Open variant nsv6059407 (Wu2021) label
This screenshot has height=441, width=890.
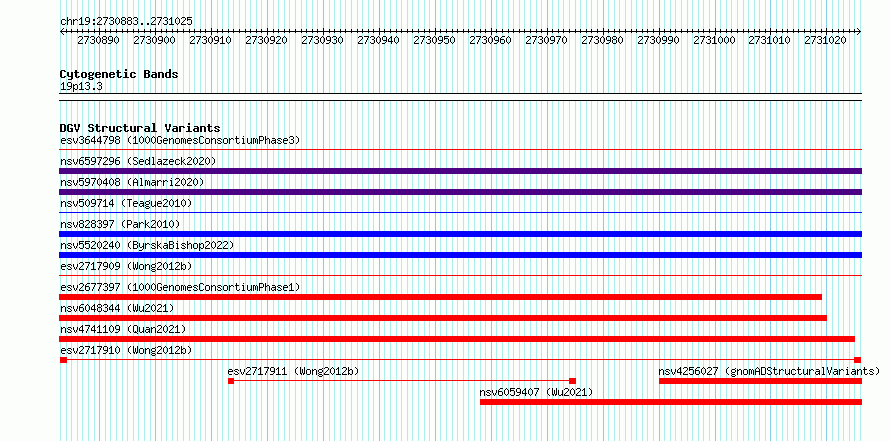[536, 392]
